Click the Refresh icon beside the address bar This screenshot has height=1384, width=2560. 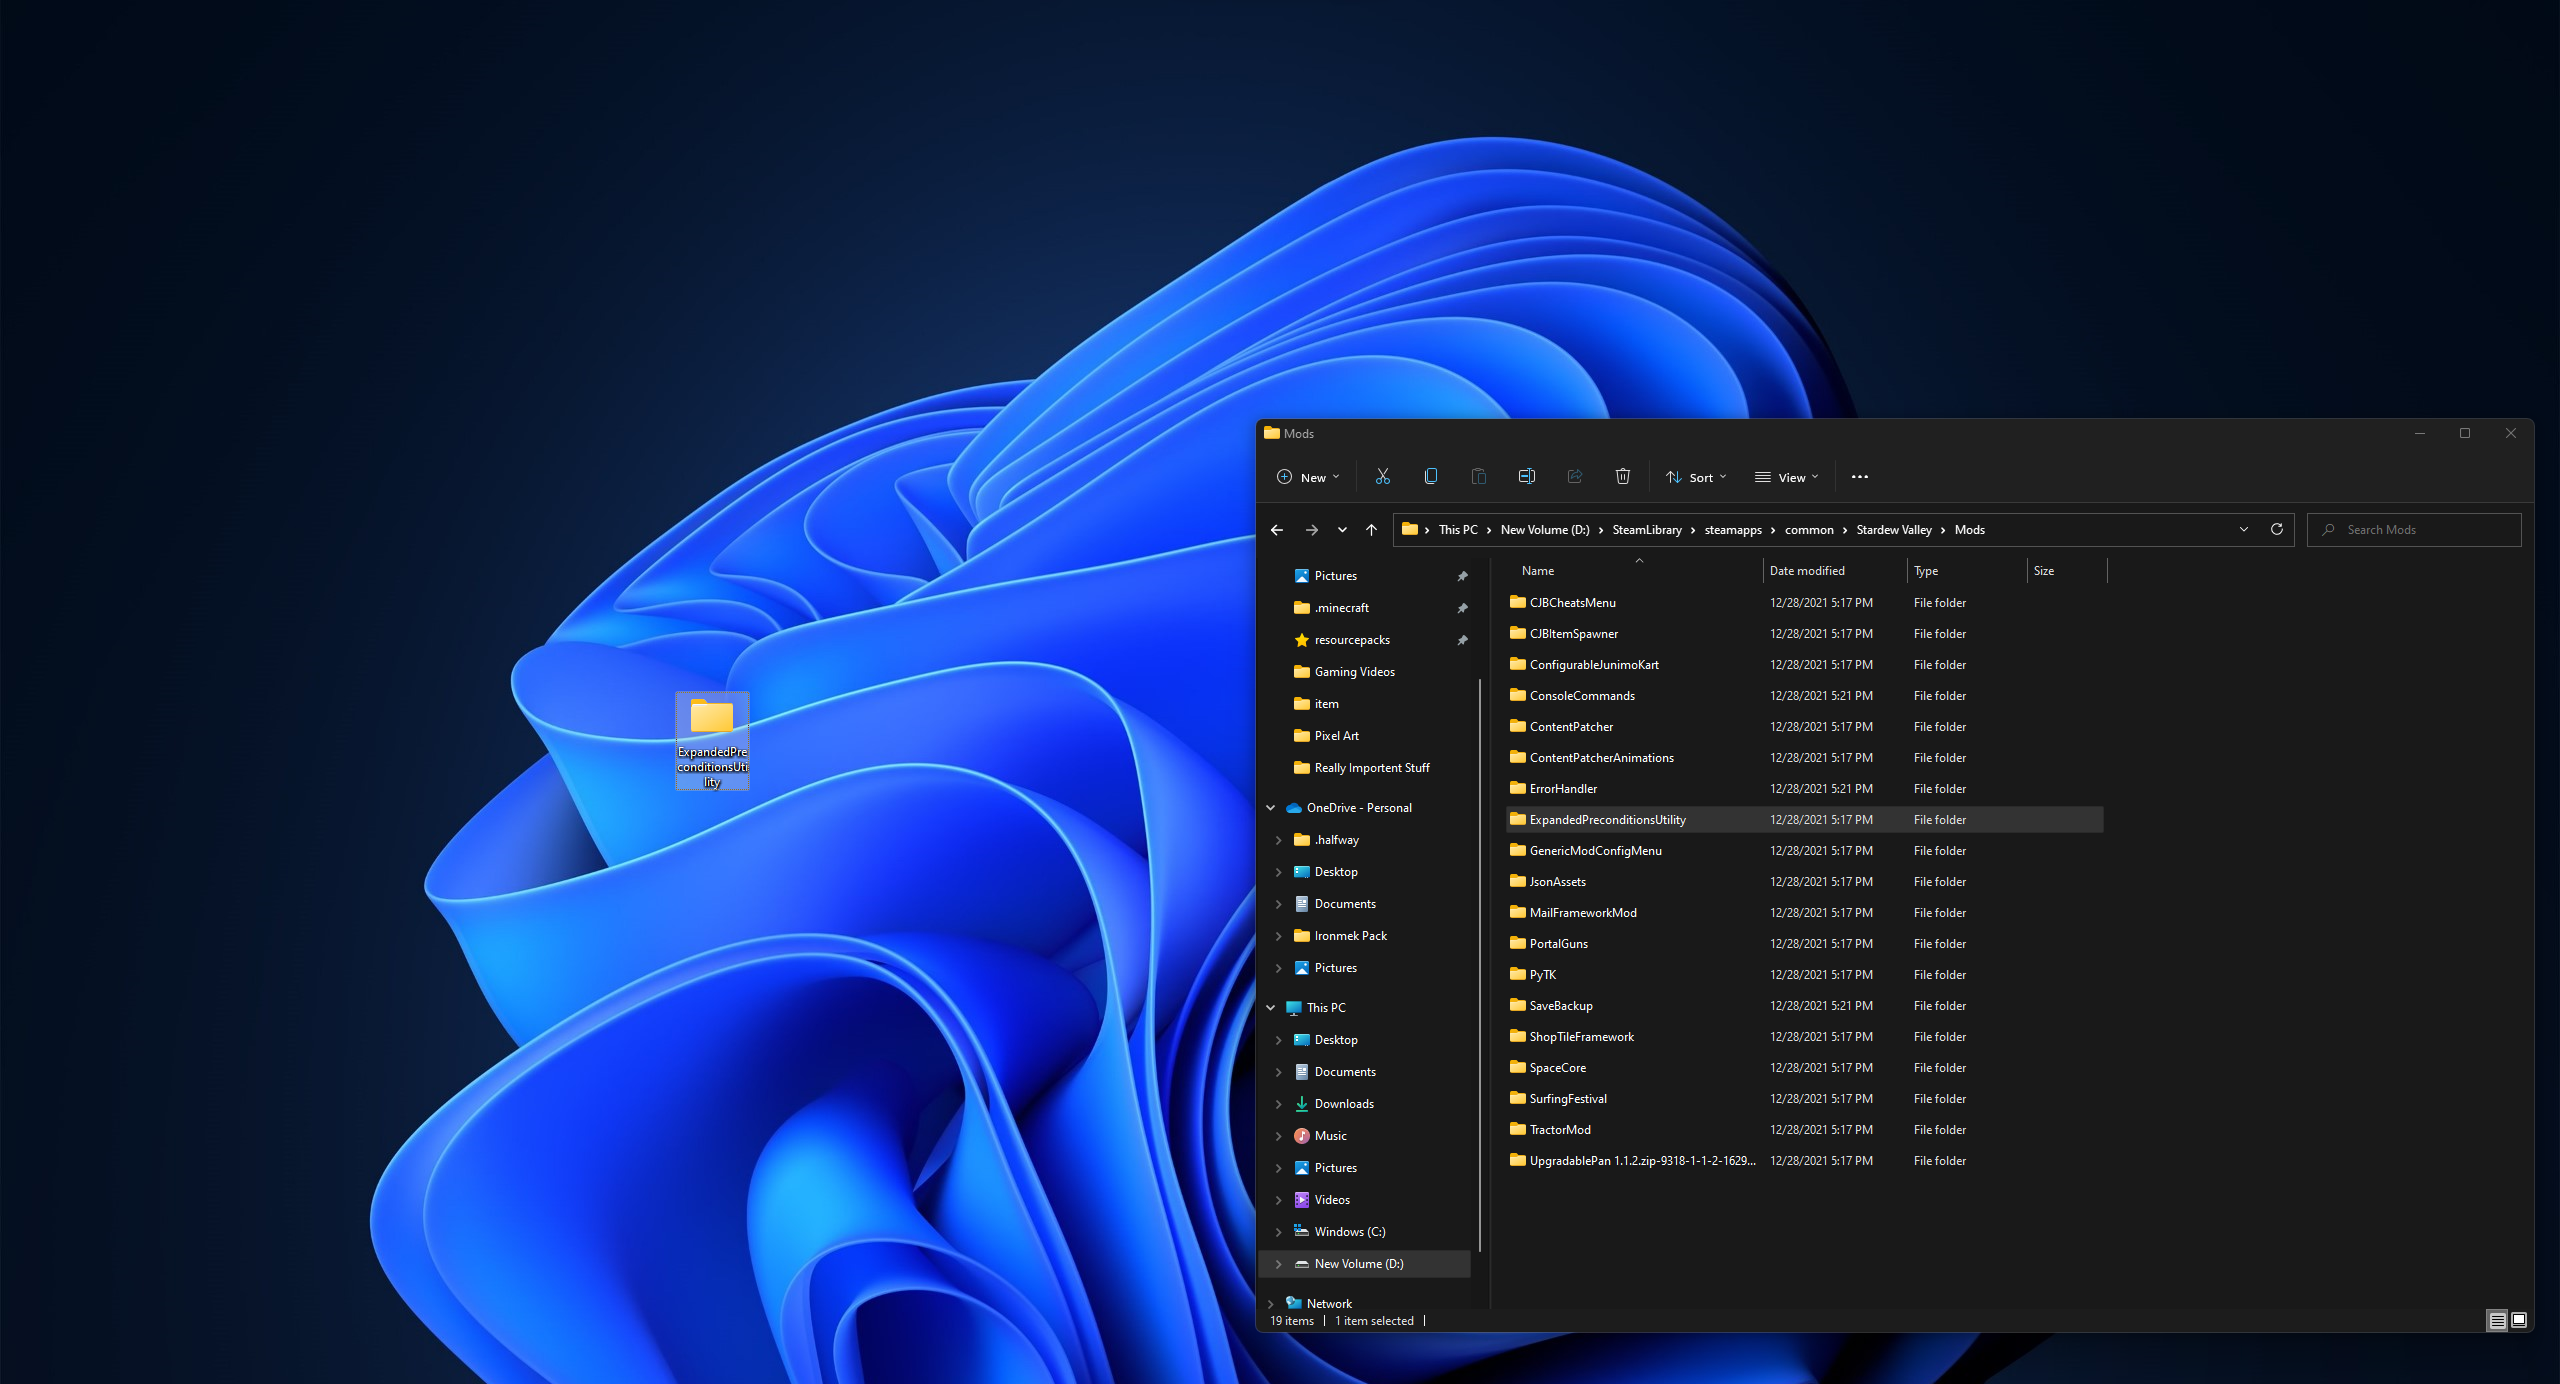(x=2277, y=530)
